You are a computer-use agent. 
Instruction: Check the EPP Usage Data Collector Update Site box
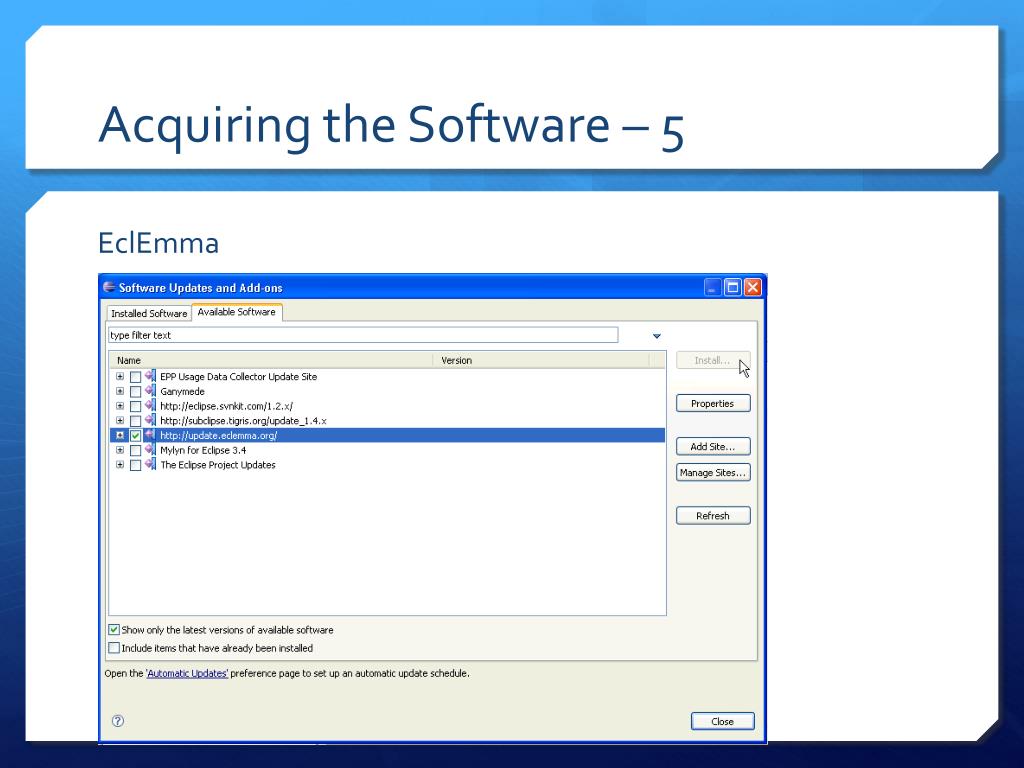[x=135, y=377]
